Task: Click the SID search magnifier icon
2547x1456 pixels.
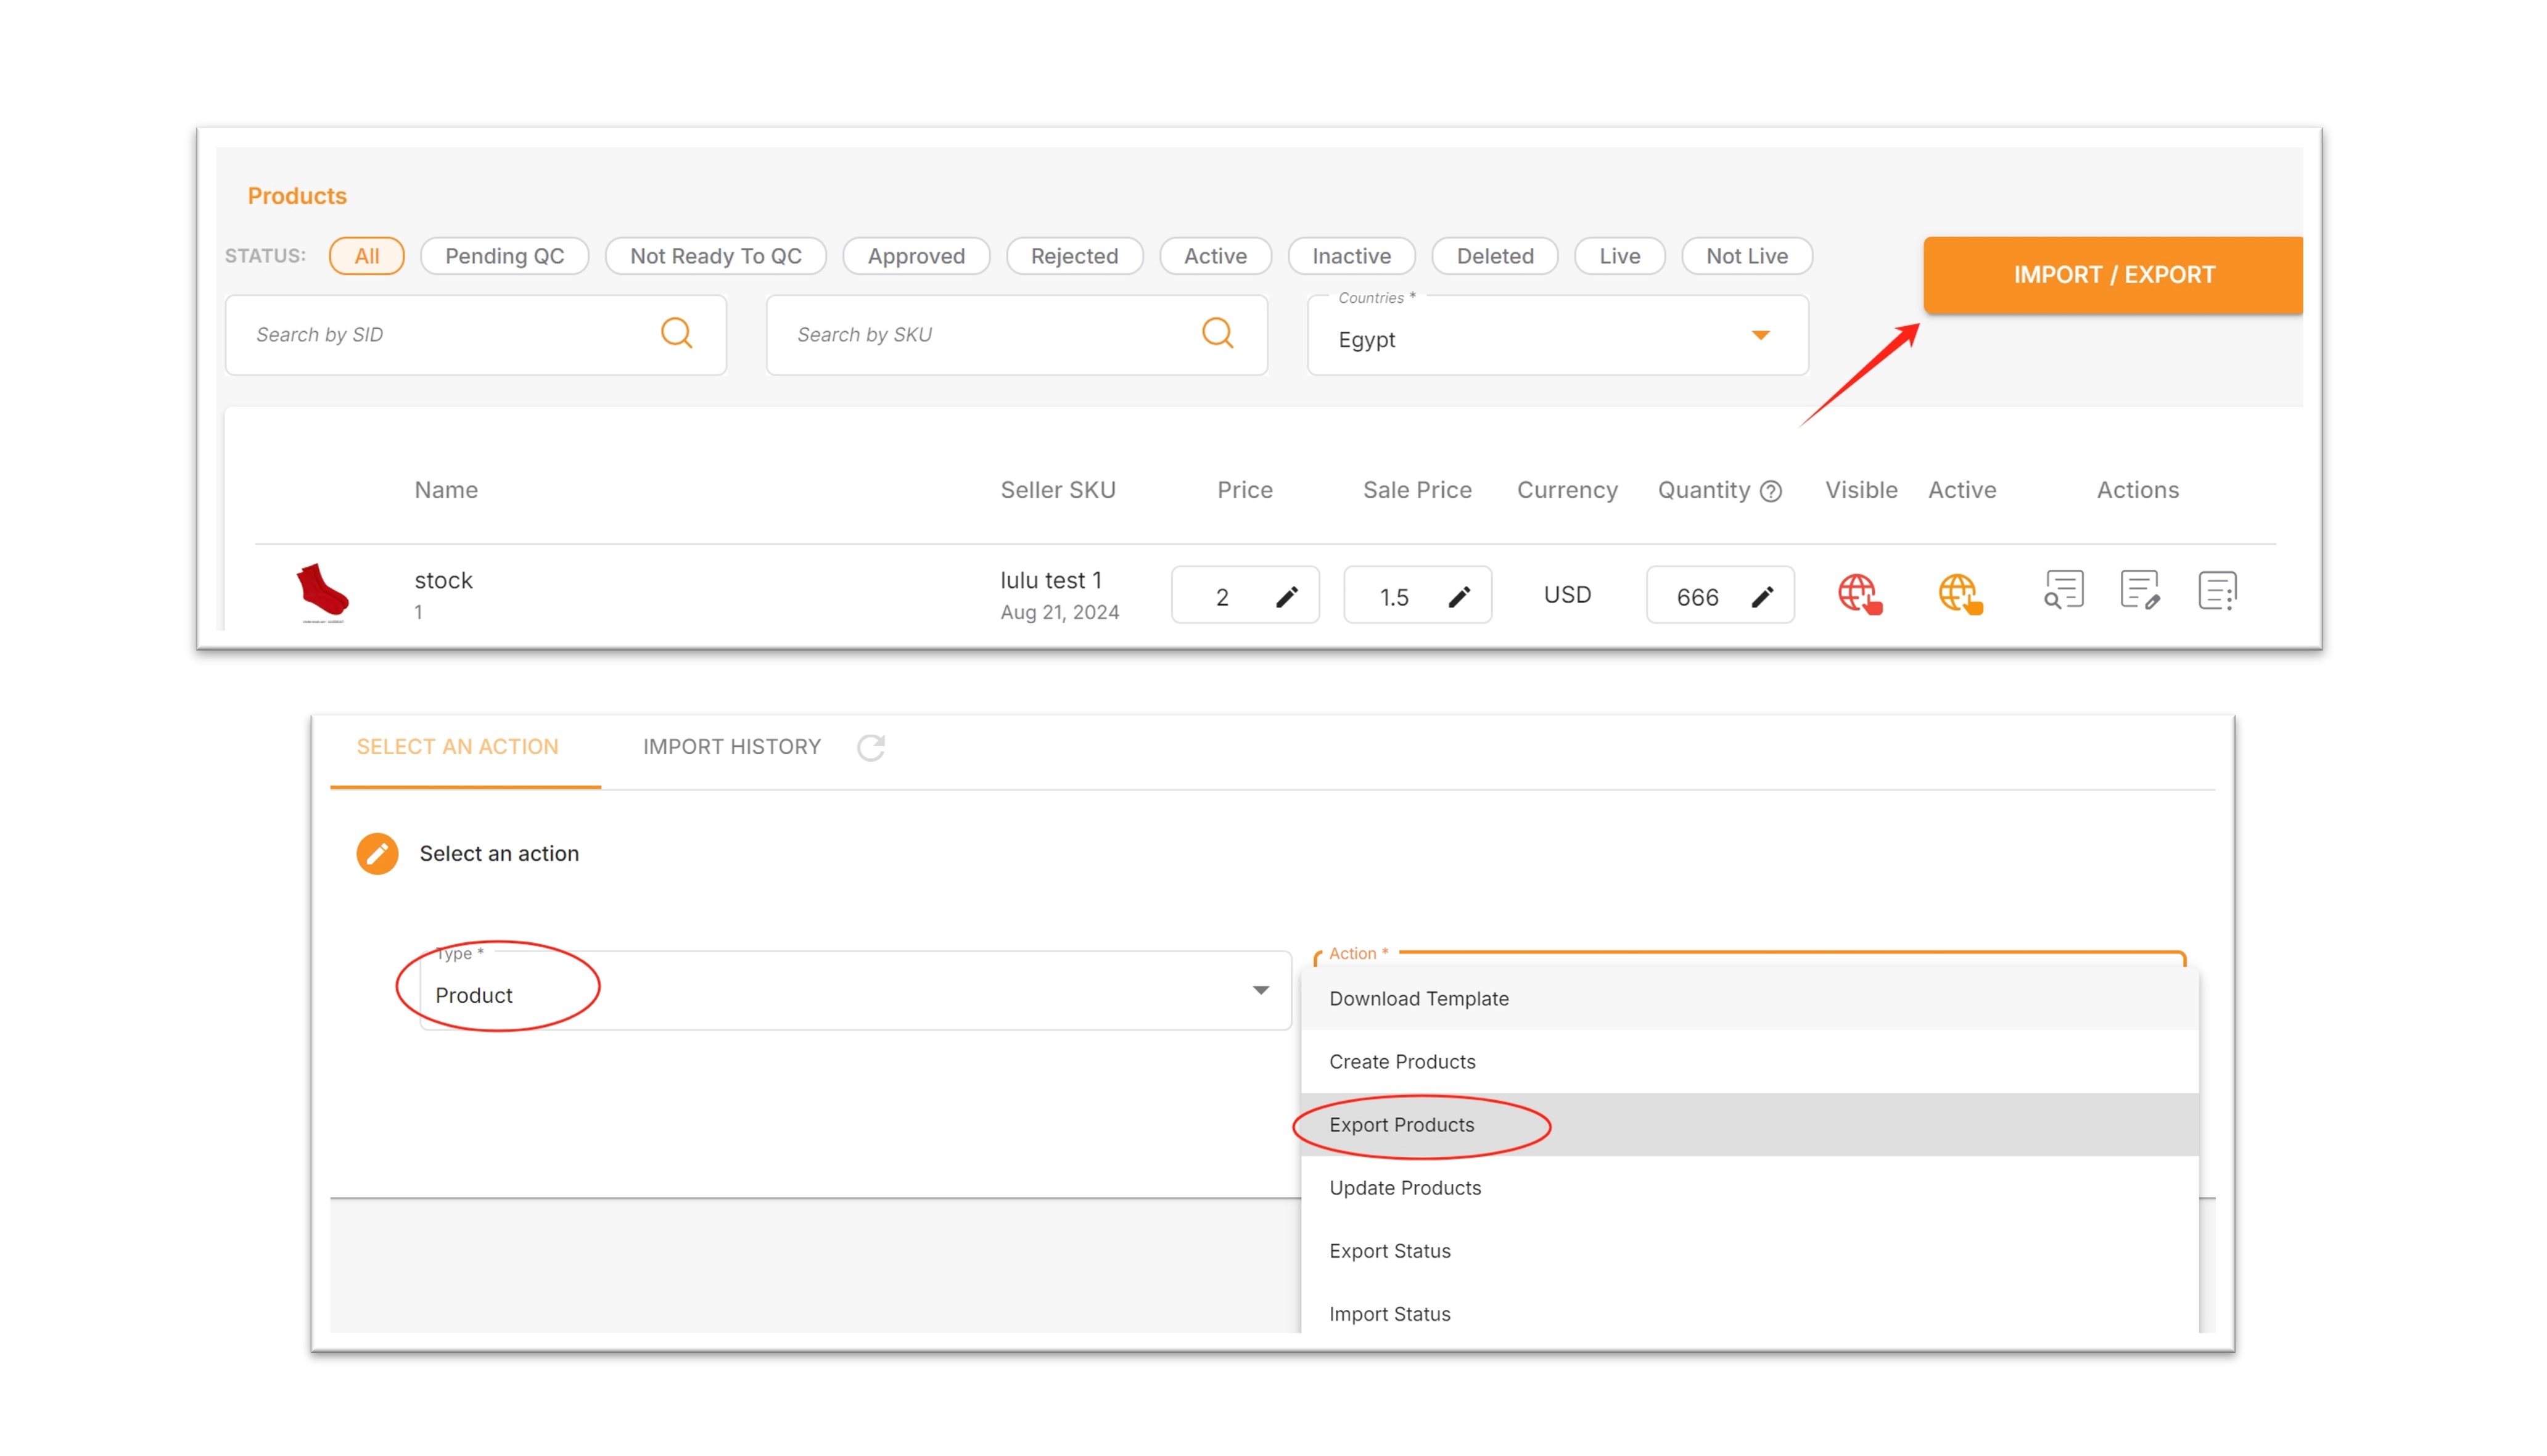Action: 676,333
